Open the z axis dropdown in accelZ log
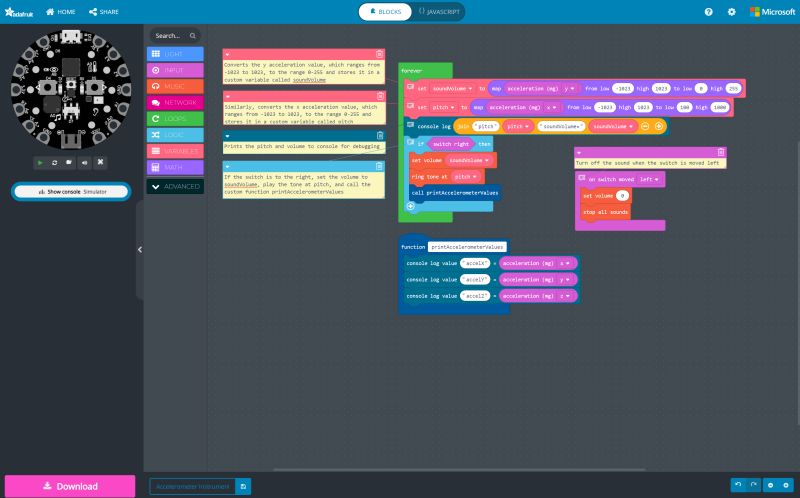The height and width of the screenshot is (498, 800). point(564,296)
